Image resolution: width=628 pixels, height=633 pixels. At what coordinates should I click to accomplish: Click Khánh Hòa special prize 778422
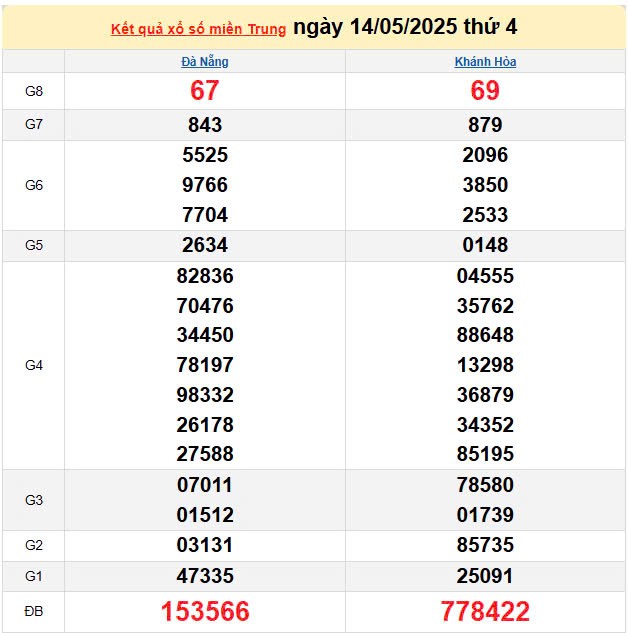tap(485, 612)
